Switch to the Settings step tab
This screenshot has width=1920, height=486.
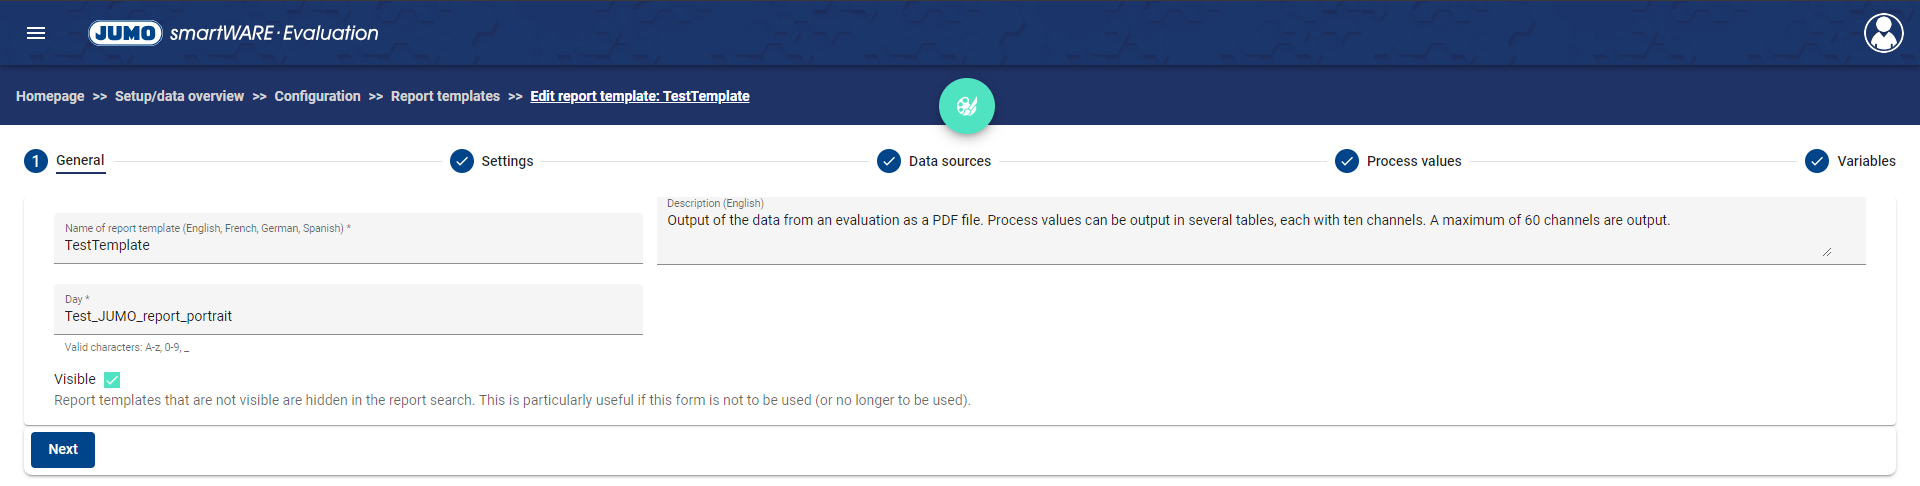[x=507, y=161]
